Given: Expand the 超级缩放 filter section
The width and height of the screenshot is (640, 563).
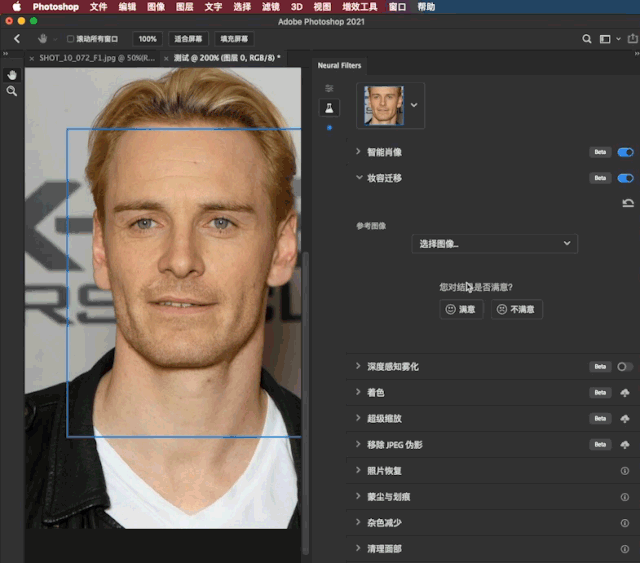Looking at the screenshot, I should (x=358, y=418).
